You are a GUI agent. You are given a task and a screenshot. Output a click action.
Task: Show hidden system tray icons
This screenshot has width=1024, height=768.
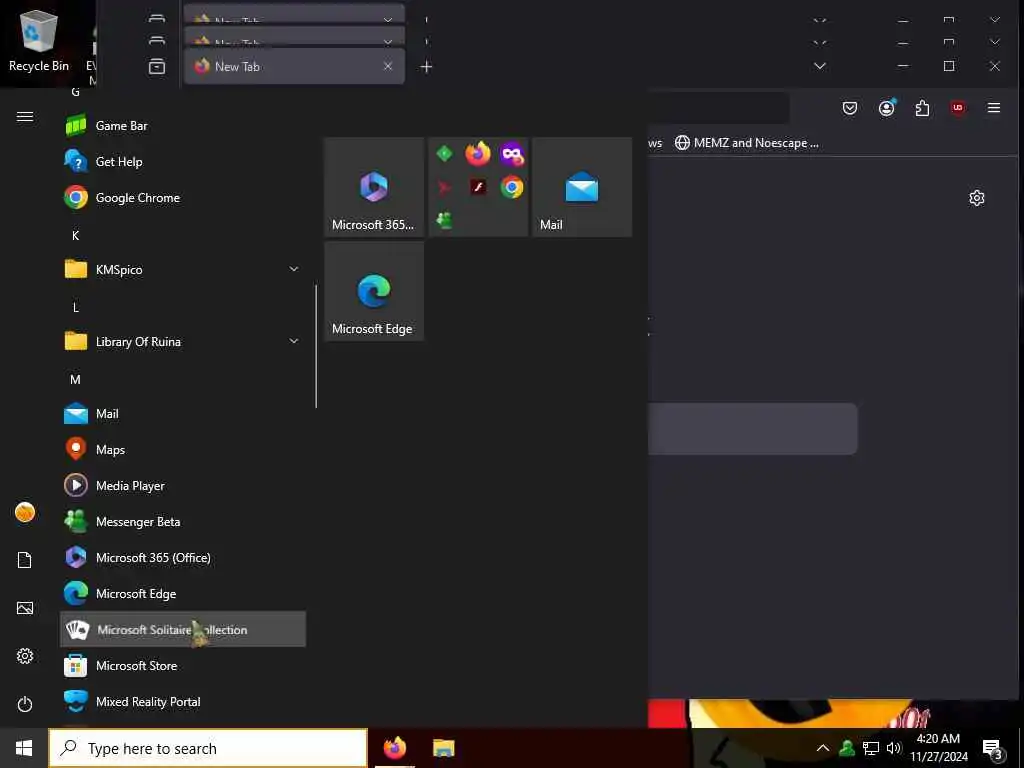[823, 748]
